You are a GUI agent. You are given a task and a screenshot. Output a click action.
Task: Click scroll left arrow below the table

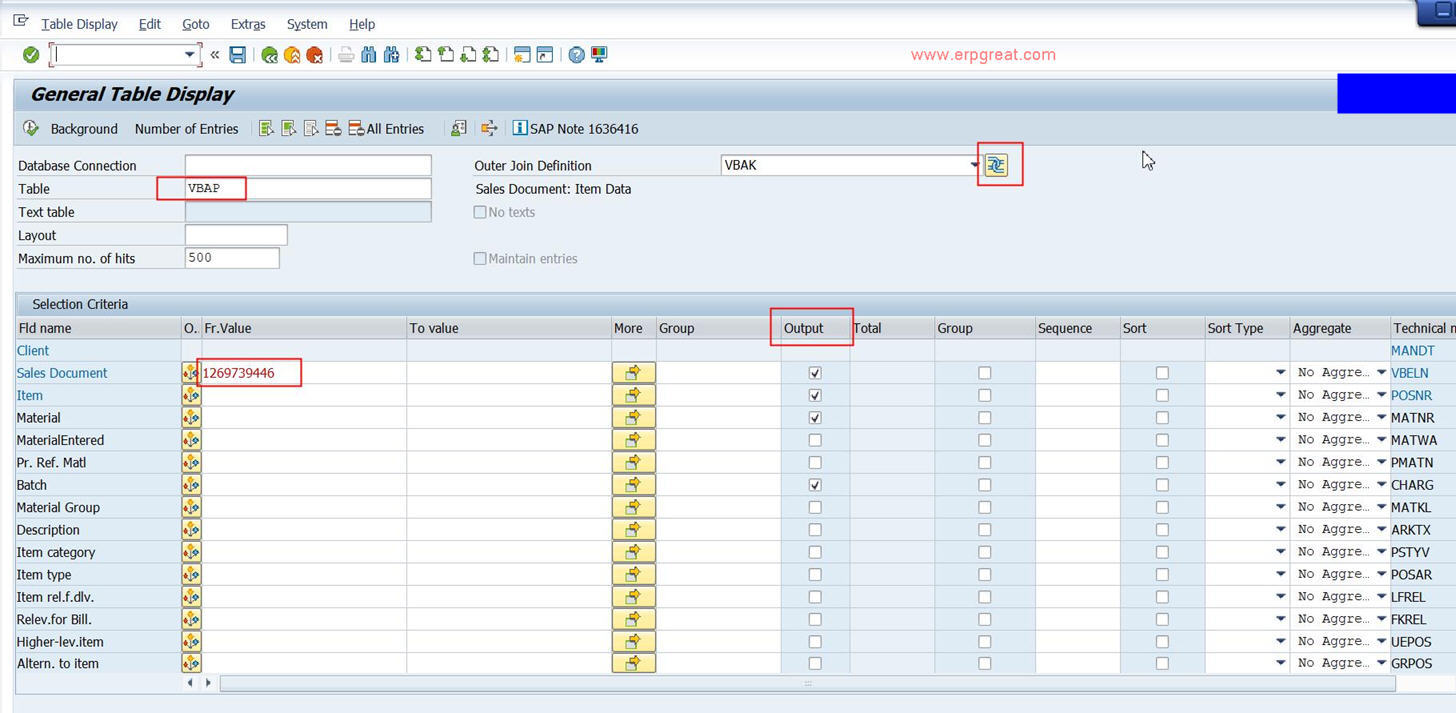click(x=190, y=683)
